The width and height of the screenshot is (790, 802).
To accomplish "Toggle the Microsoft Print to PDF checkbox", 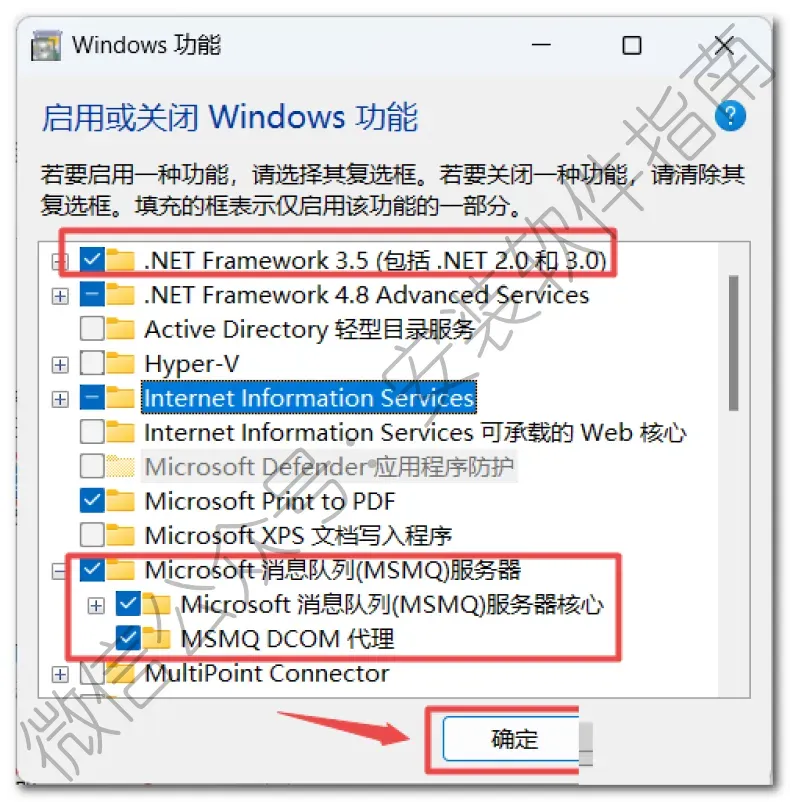I will tap(93, 501).
